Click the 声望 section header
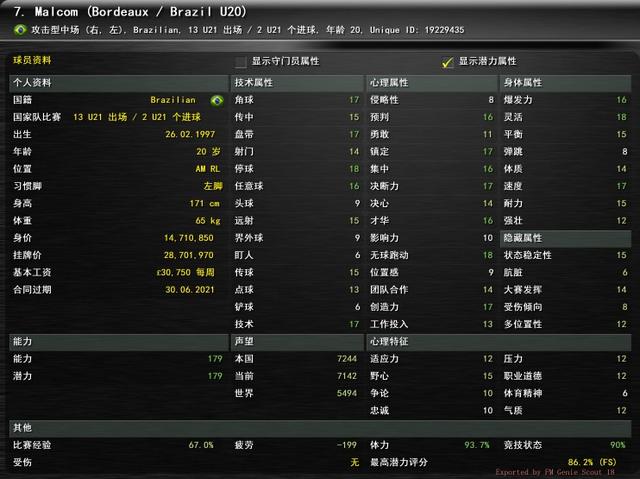 click(297, 342)
